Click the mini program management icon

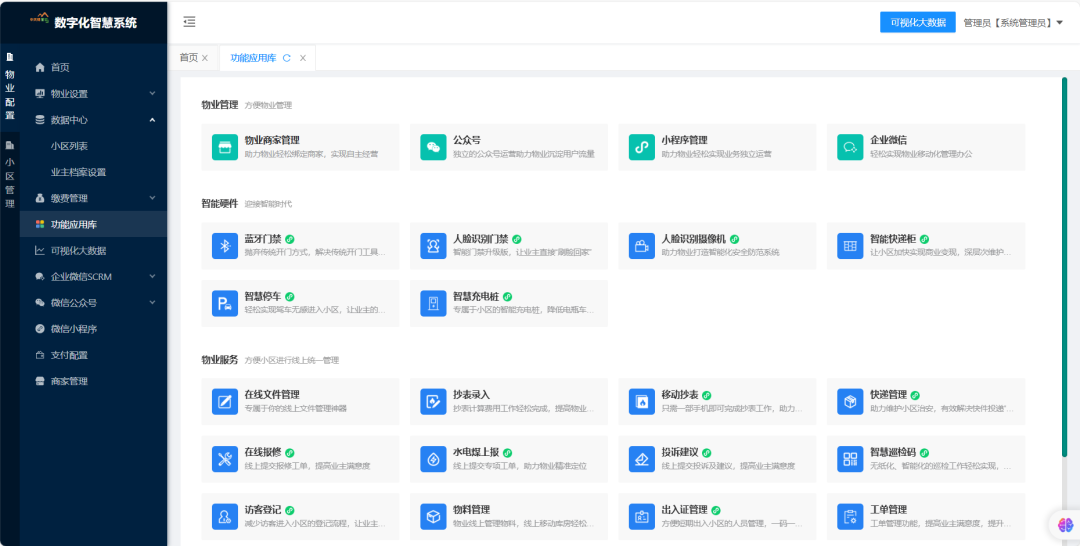pyautogui.click(x=641, y=147)
